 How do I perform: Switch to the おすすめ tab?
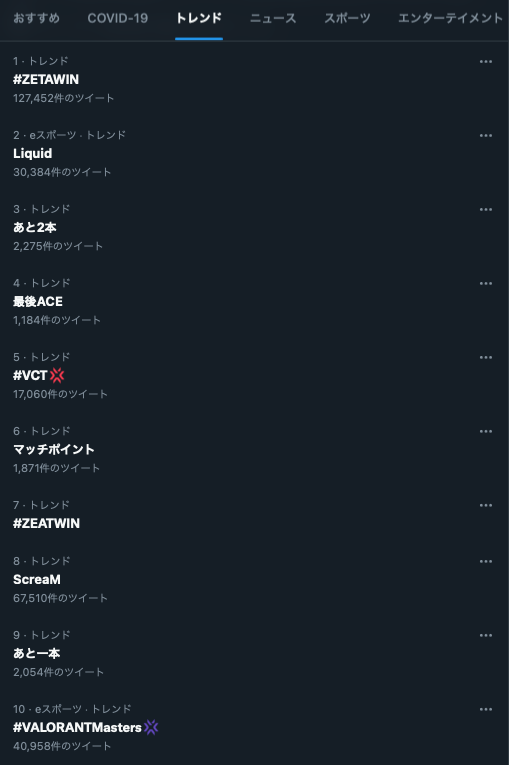click(x=37, y=19)
